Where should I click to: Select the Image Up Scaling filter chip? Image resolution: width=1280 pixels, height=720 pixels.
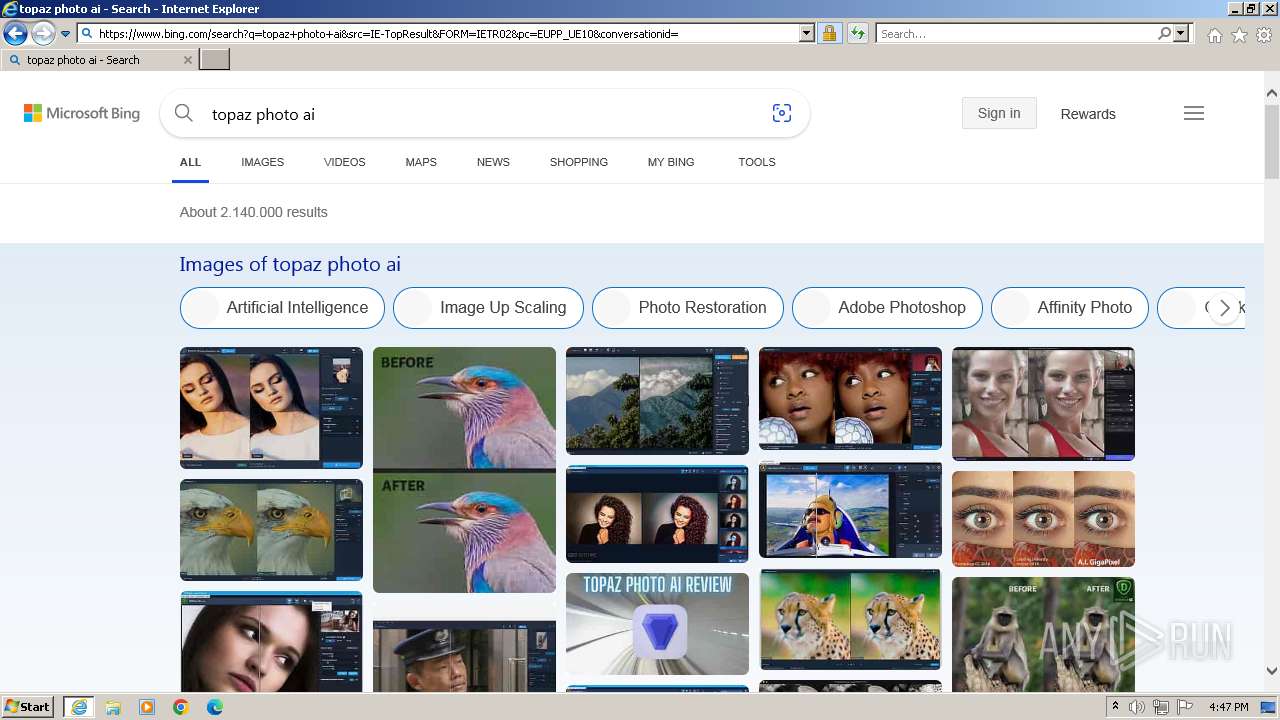488,308
